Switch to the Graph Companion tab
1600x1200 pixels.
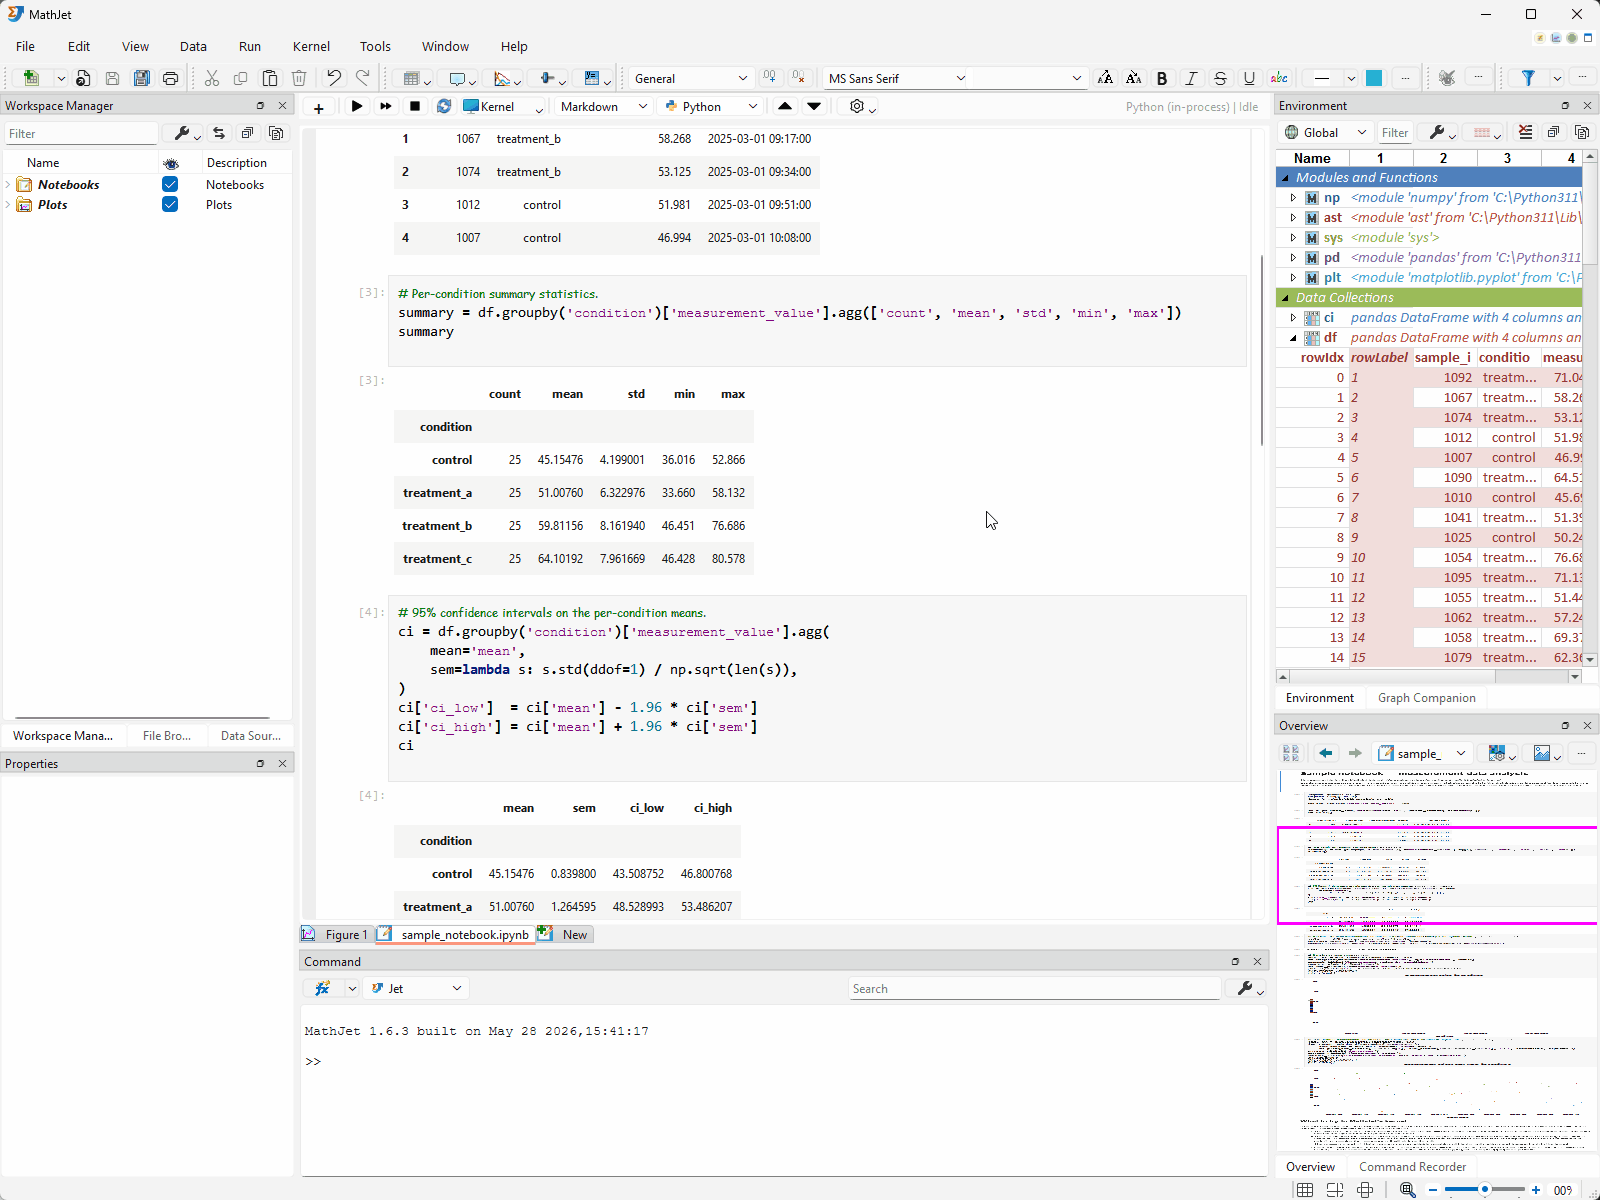(1426, 698)
